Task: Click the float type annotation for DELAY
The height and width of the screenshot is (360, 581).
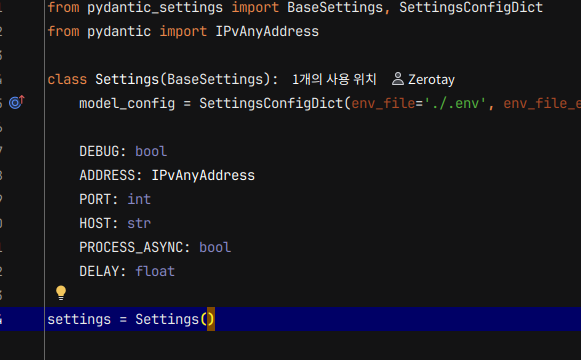Action: click(x=155, y=271)
